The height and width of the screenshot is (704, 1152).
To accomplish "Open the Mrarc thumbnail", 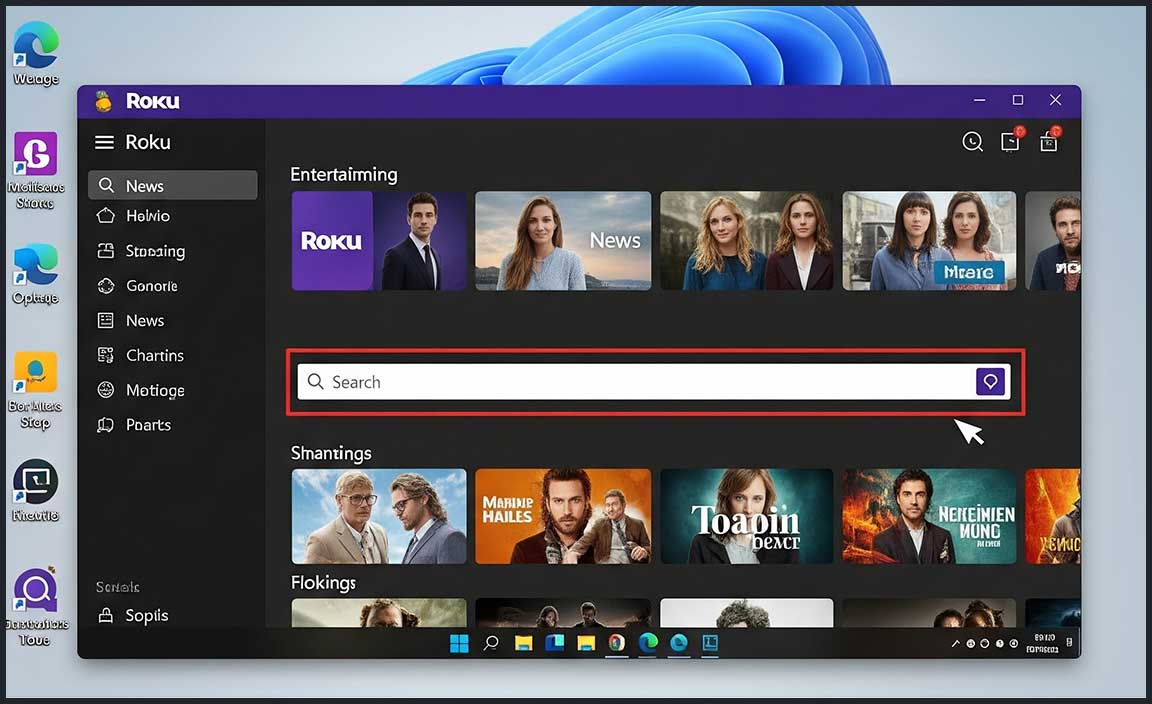I will [929, 241].
